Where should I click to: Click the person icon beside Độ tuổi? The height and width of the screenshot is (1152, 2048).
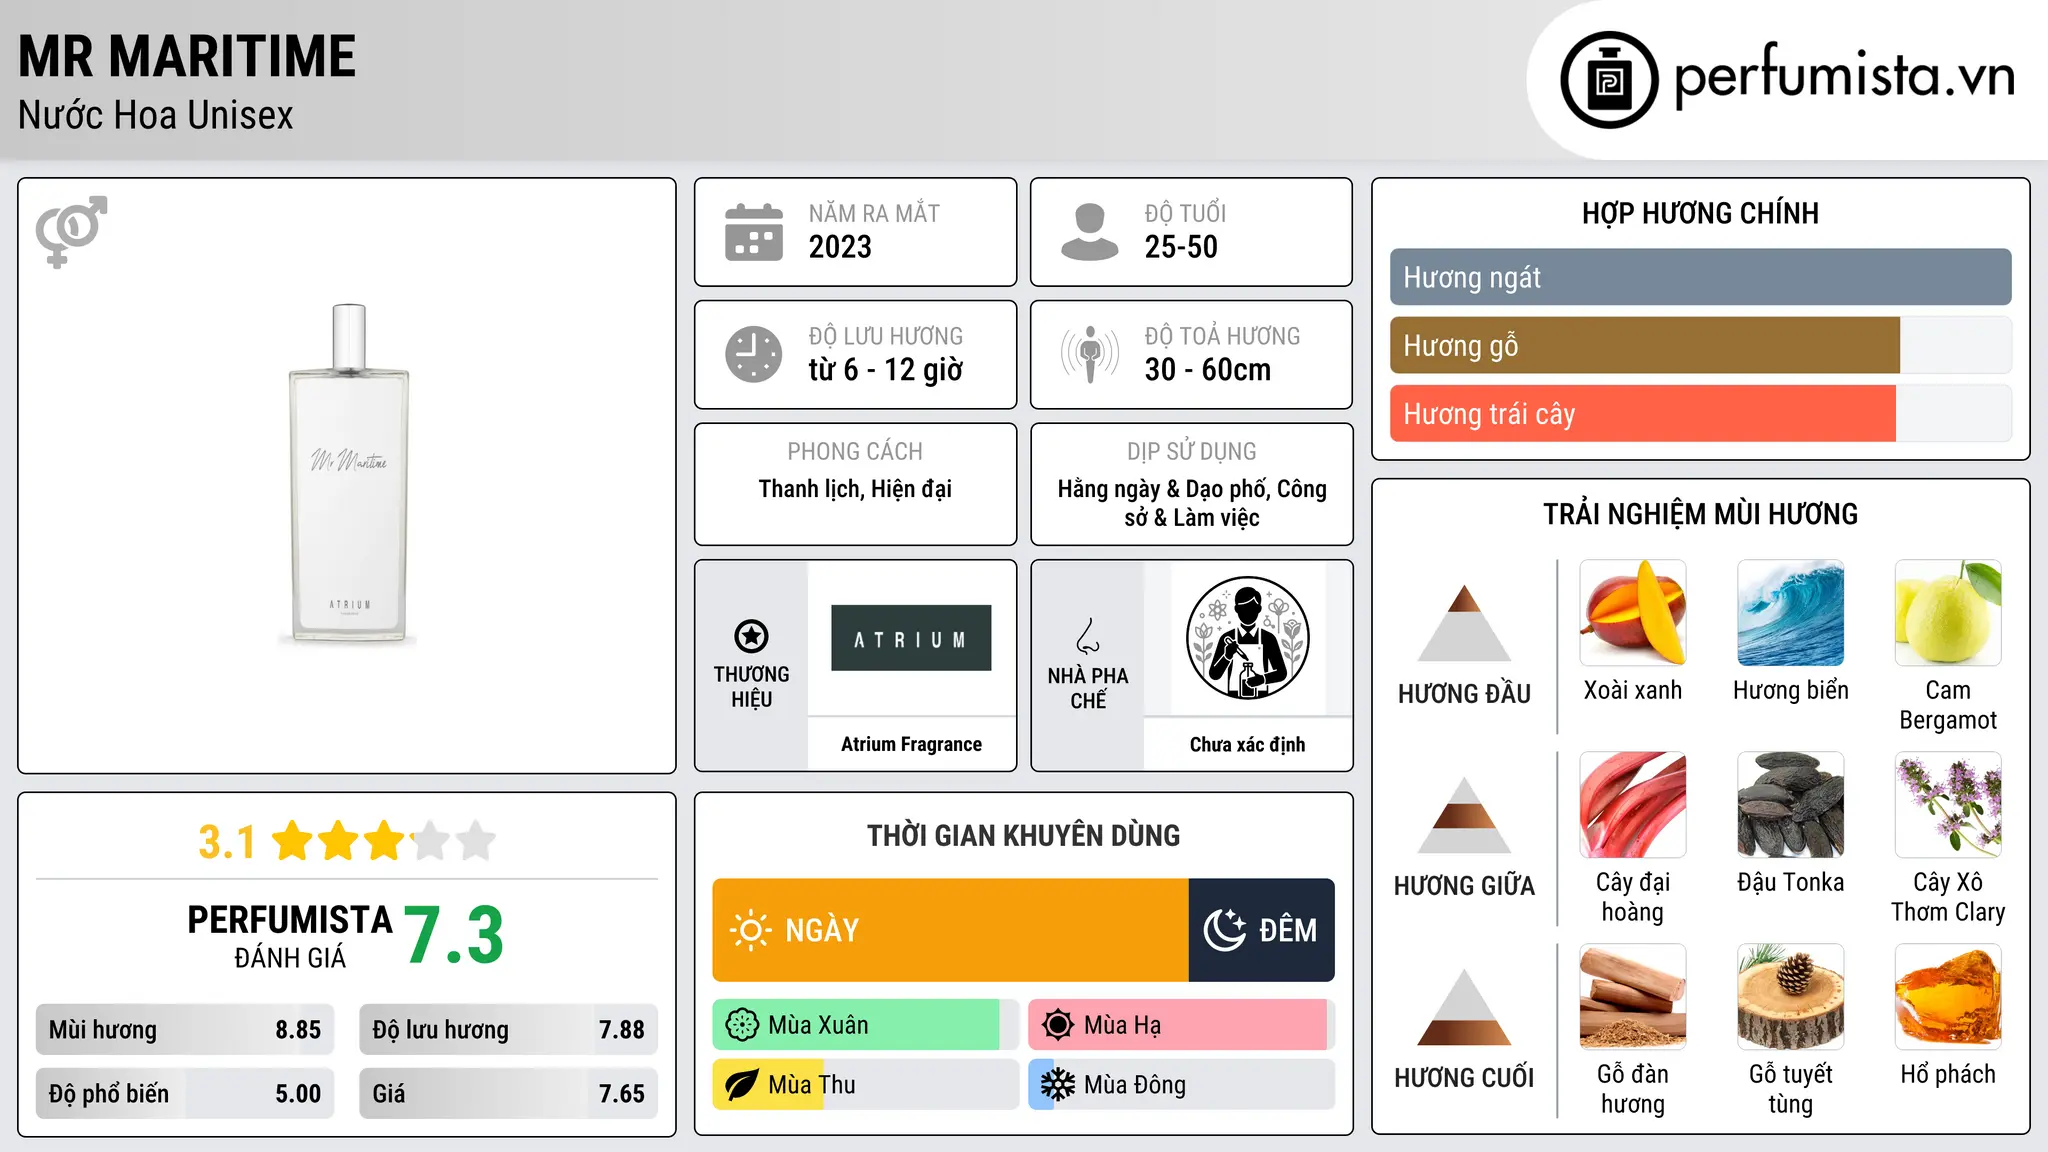click(x=1090, y=232)
